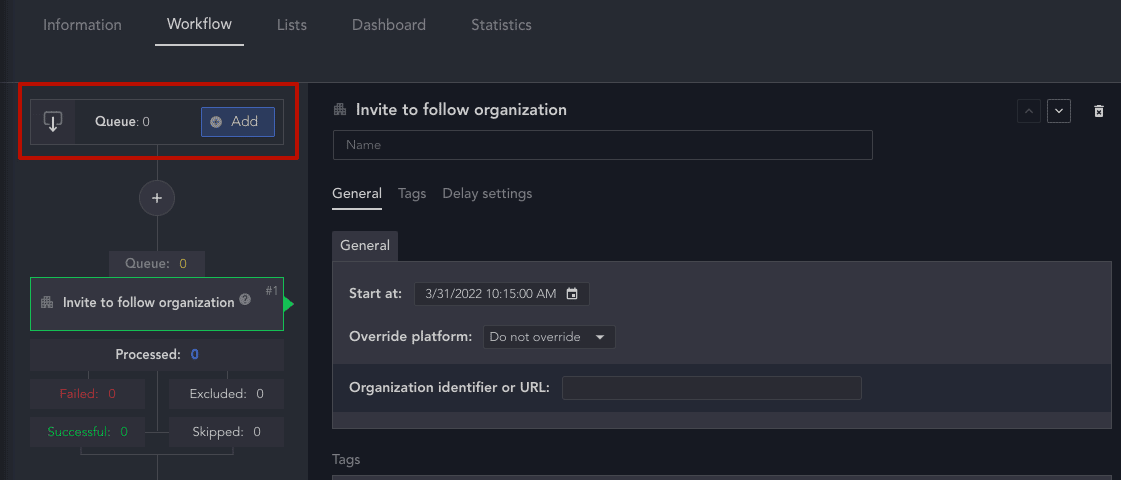Viewport: 1121px width, 480px height.
Task: Select the Invite to follow organization node
Action: tap(157, 304)
